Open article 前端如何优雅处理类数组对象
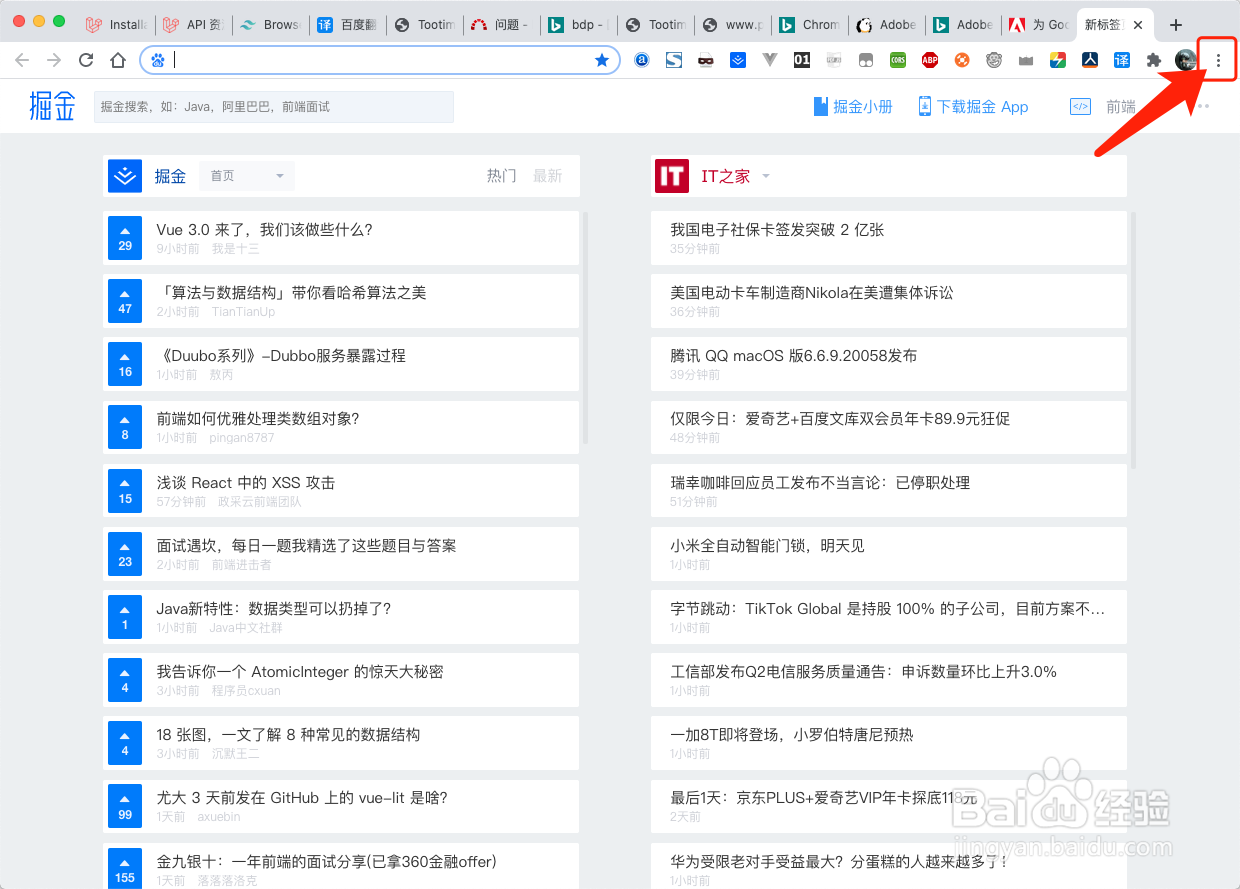Image resolution: width=1240 pixels, height=889 pixels. pos(258,419)
